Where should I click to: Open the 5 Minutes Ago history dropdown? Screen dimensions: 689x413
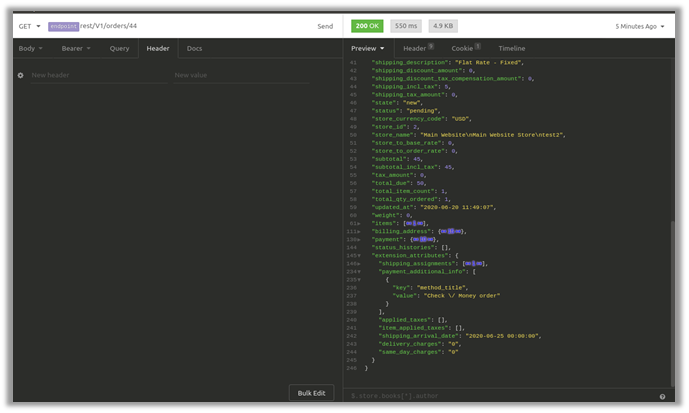click(x=640, y=26)
